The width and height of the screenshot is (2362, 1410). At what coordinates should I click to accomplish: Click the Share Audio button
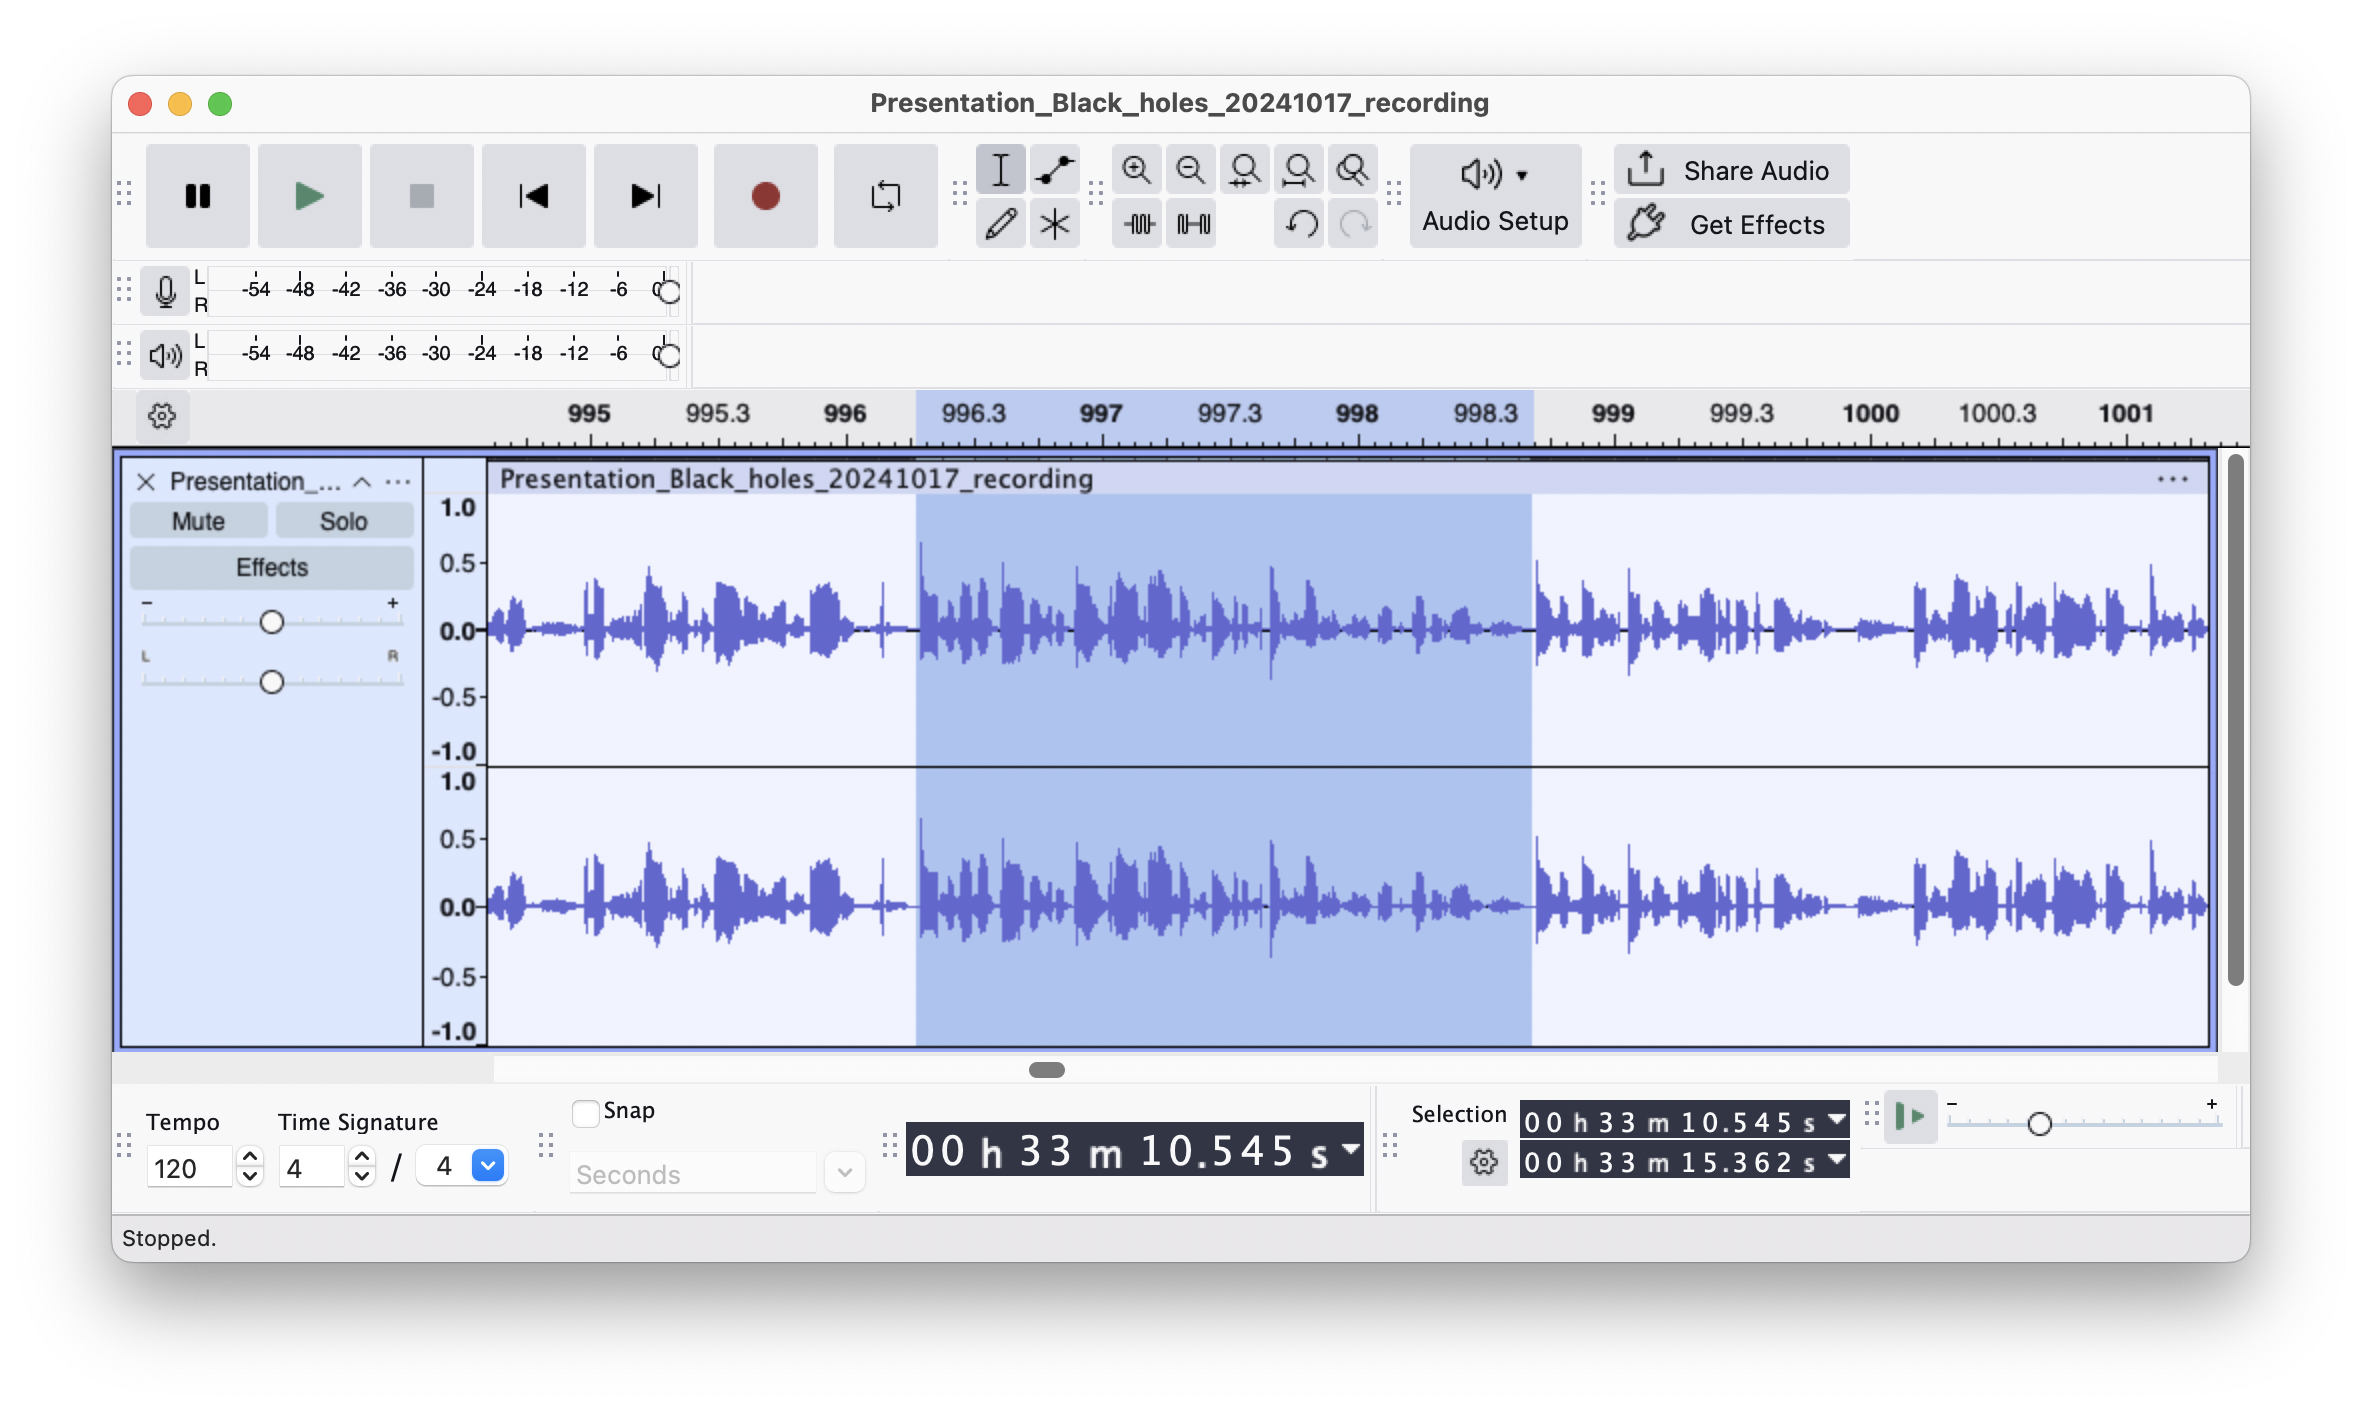click(x=1731, y=170)
